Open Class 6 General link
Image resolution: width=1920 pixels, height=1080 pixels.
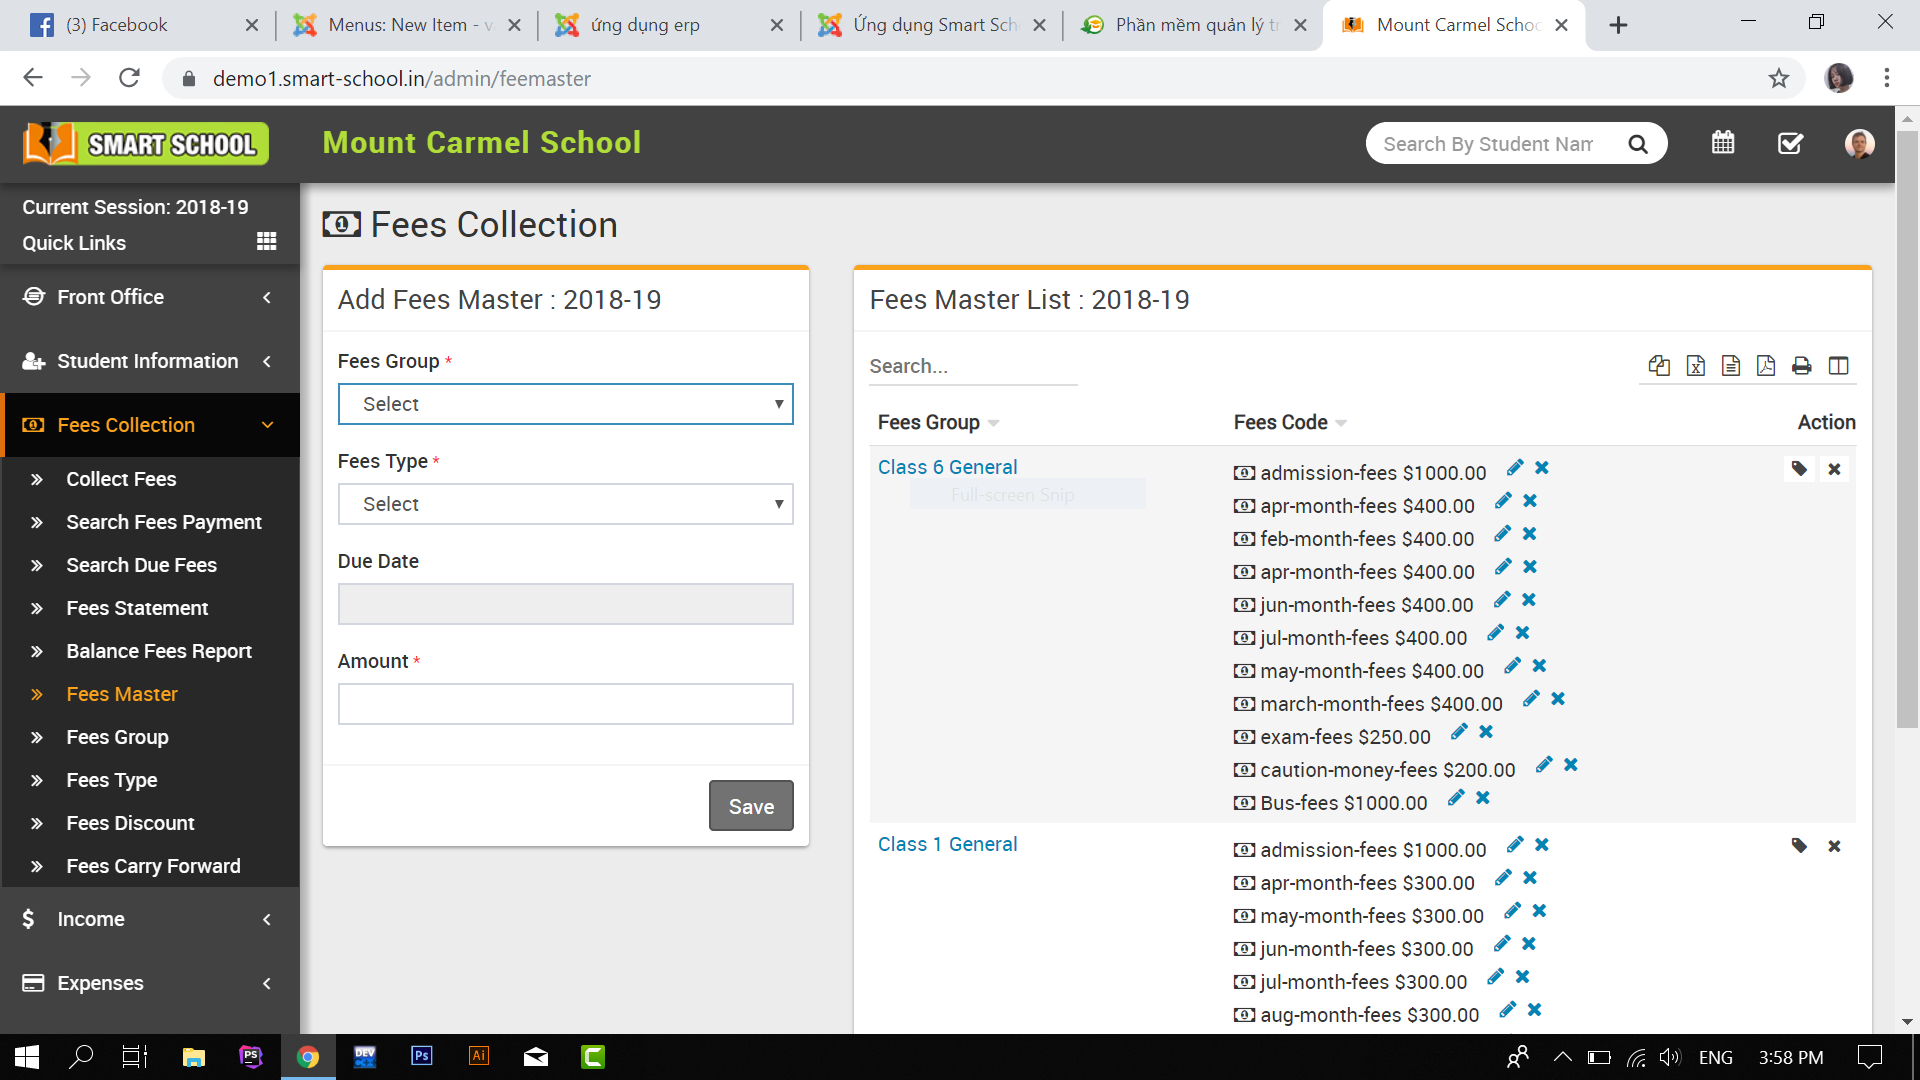point(947,467)
